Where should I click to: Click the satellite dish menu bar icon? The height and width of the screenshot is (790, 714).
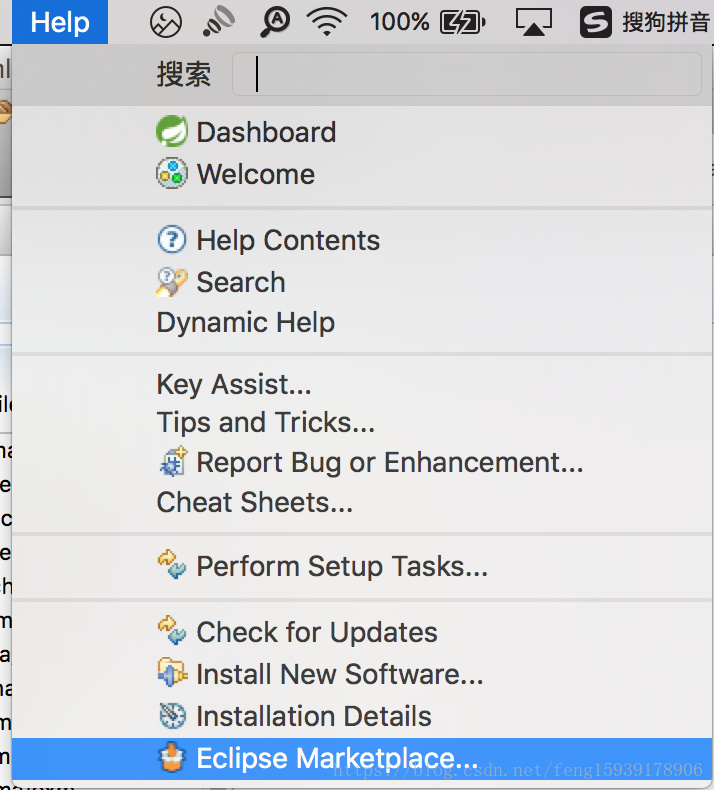coord(219,22)
